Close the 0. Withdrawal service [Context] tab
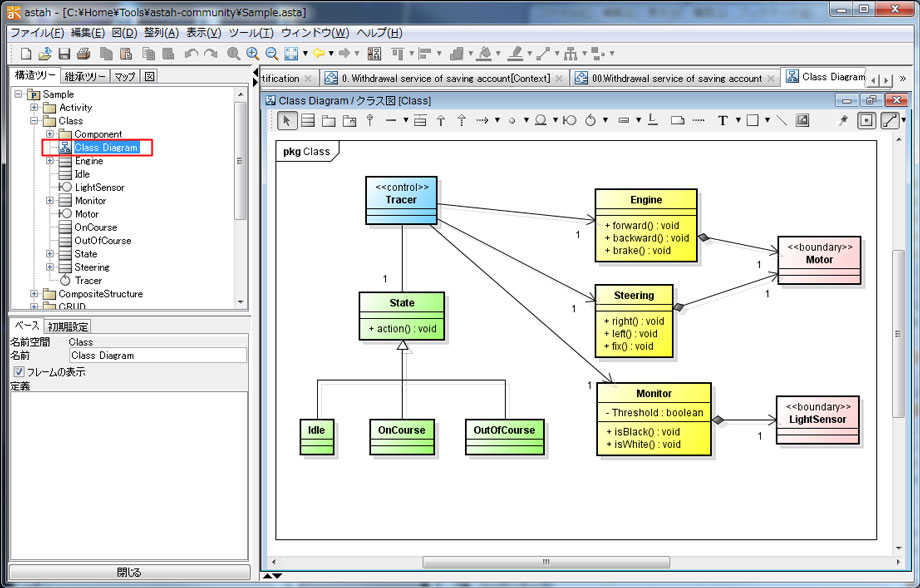920x588 pixels. click(559, 78)
